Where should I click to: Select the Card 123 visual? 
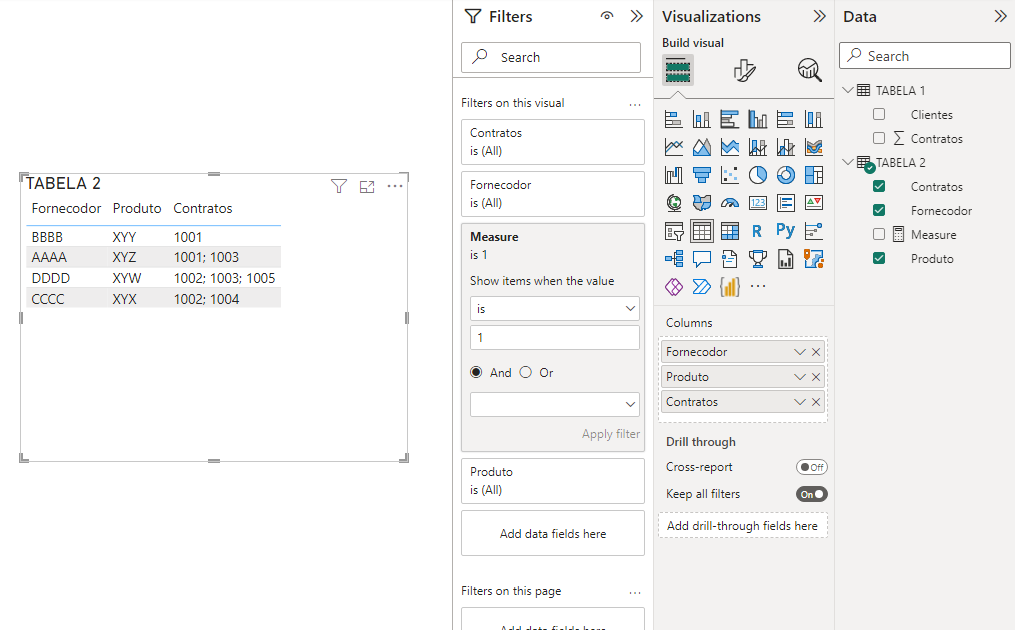(757, 203)
